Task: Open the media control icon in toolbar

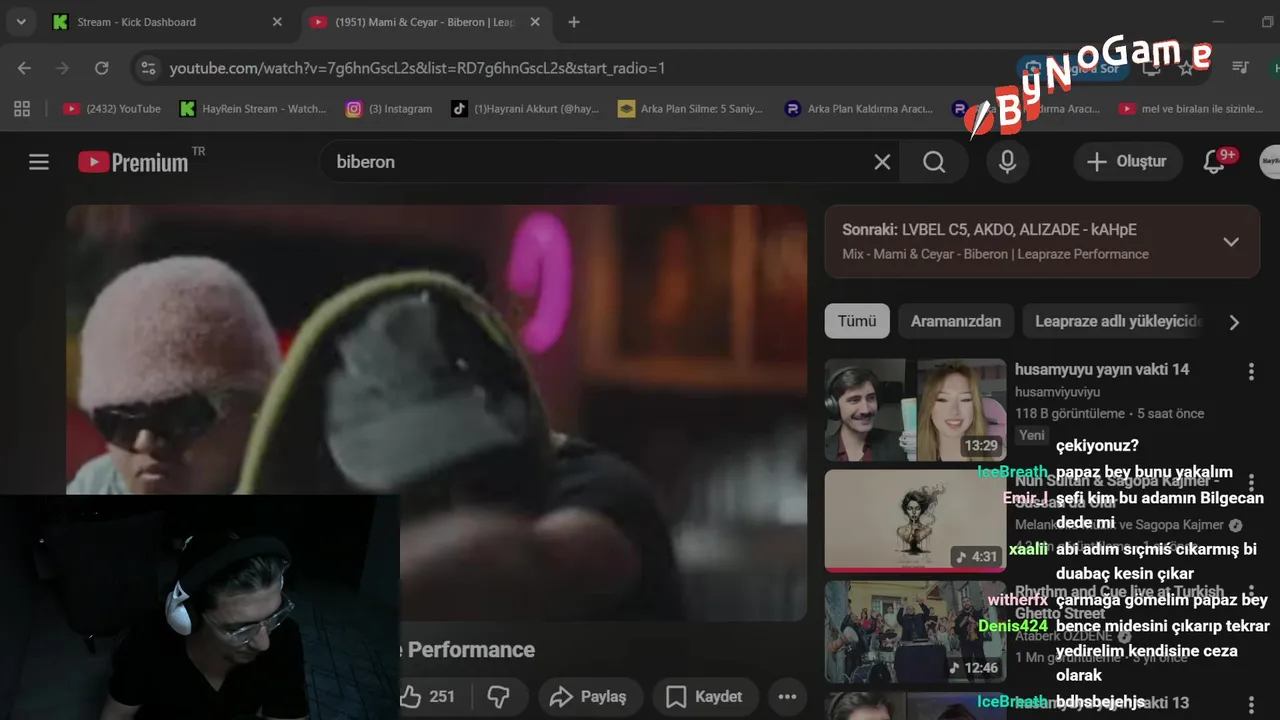Action: 1240,68
